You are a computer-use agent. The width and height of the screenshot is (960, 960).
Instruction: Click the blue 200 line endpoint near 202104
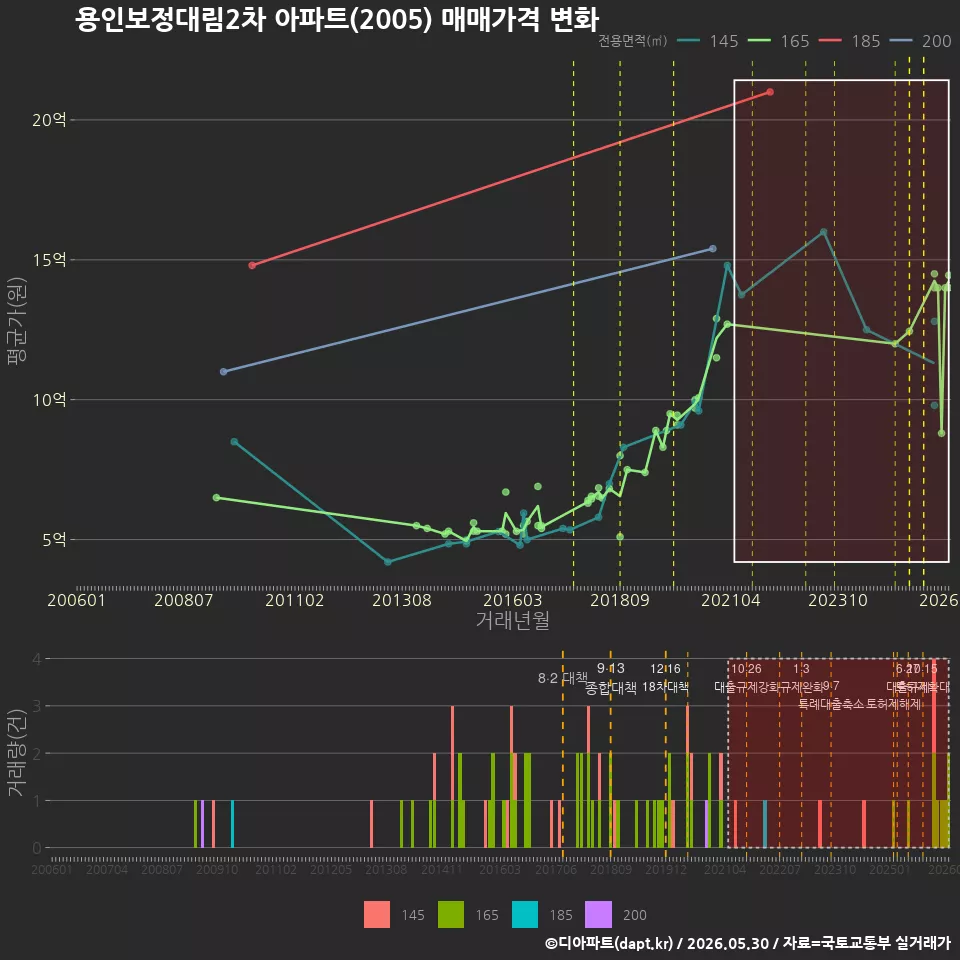713,249
